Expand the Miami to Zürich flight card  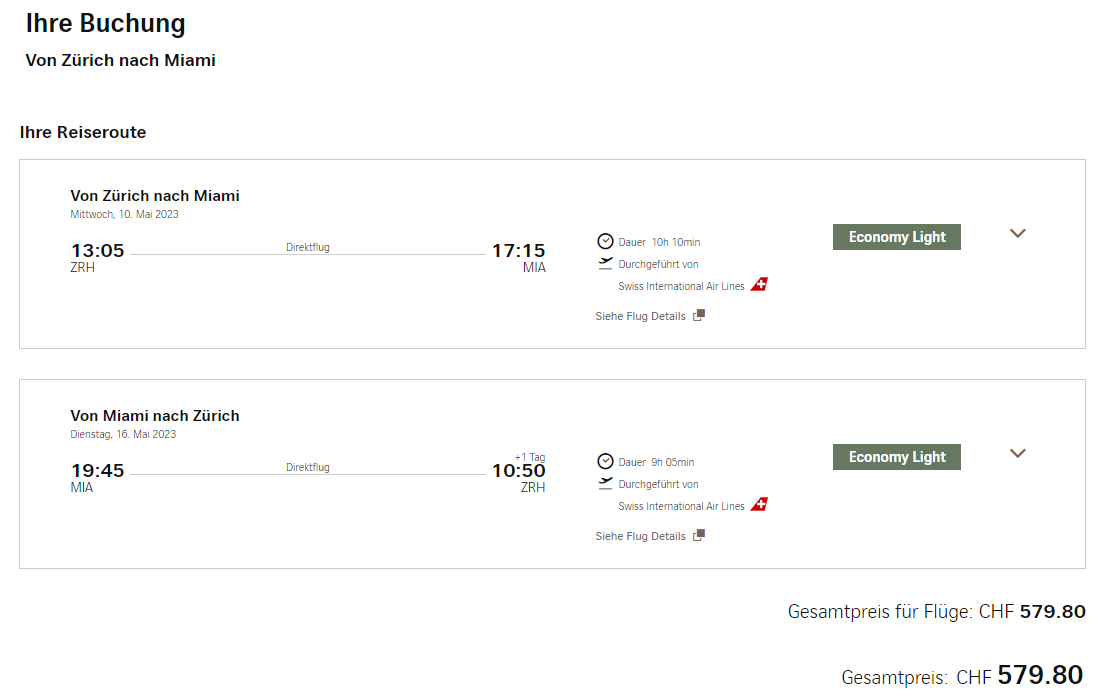pos(1018,453)
